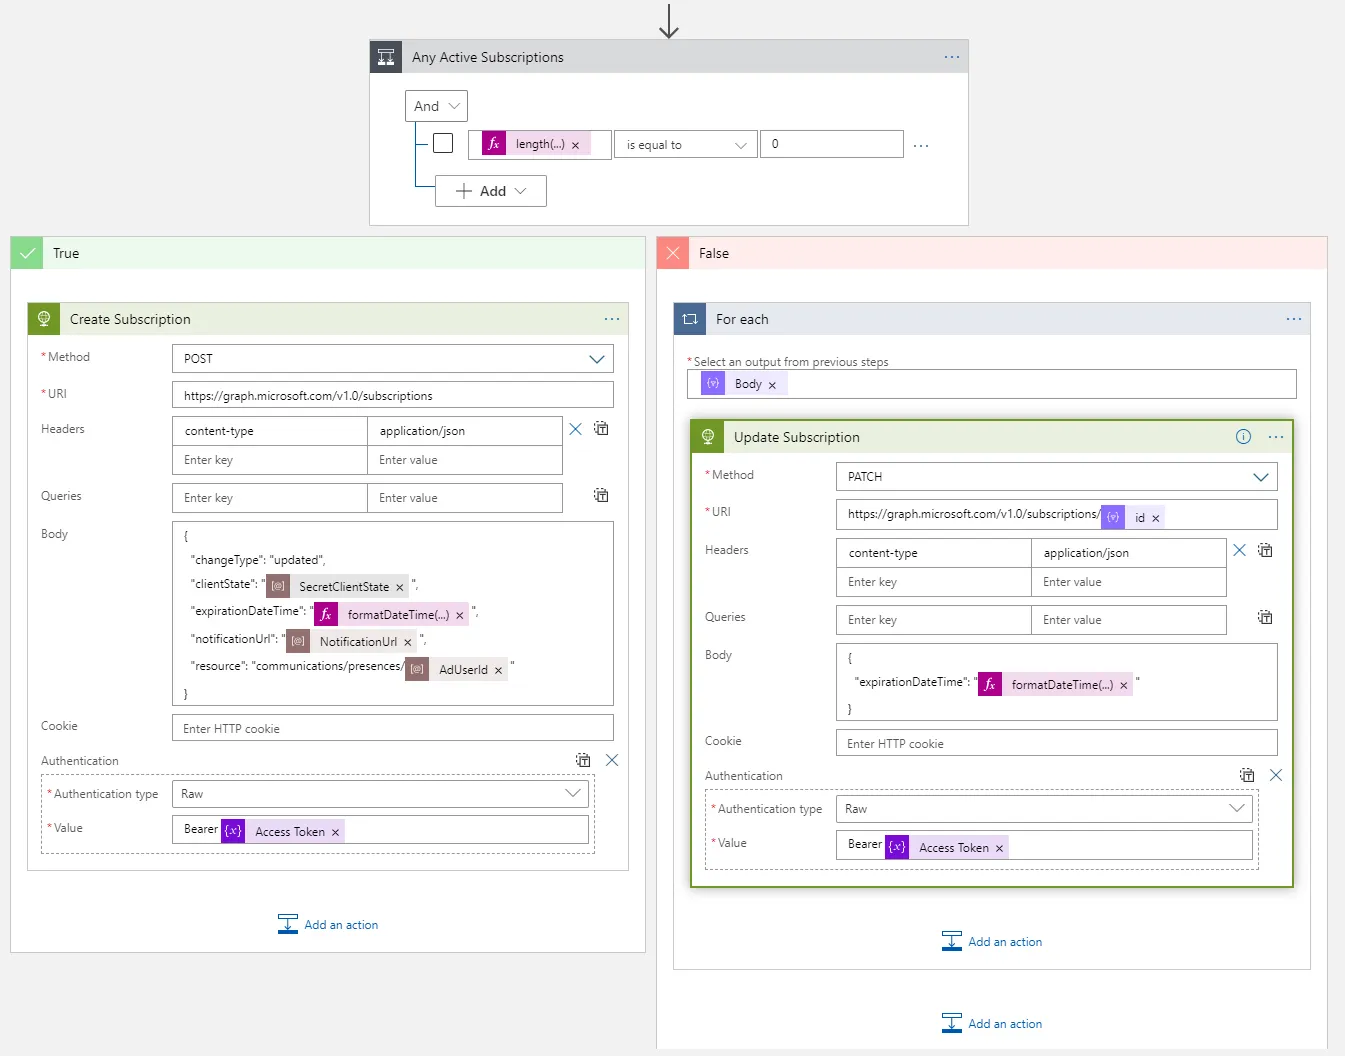The height and width of the screenshot is (1056, 1345).
Task: Click the AdUserId token in resource line
Action: tap(456, 670)
